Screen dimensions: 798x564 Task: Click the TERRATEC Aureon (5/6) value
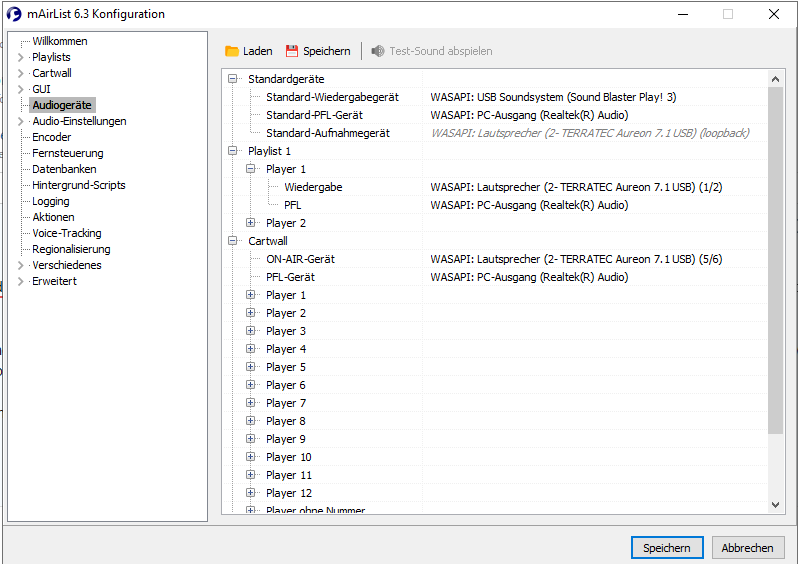click(x=576, y=259)
